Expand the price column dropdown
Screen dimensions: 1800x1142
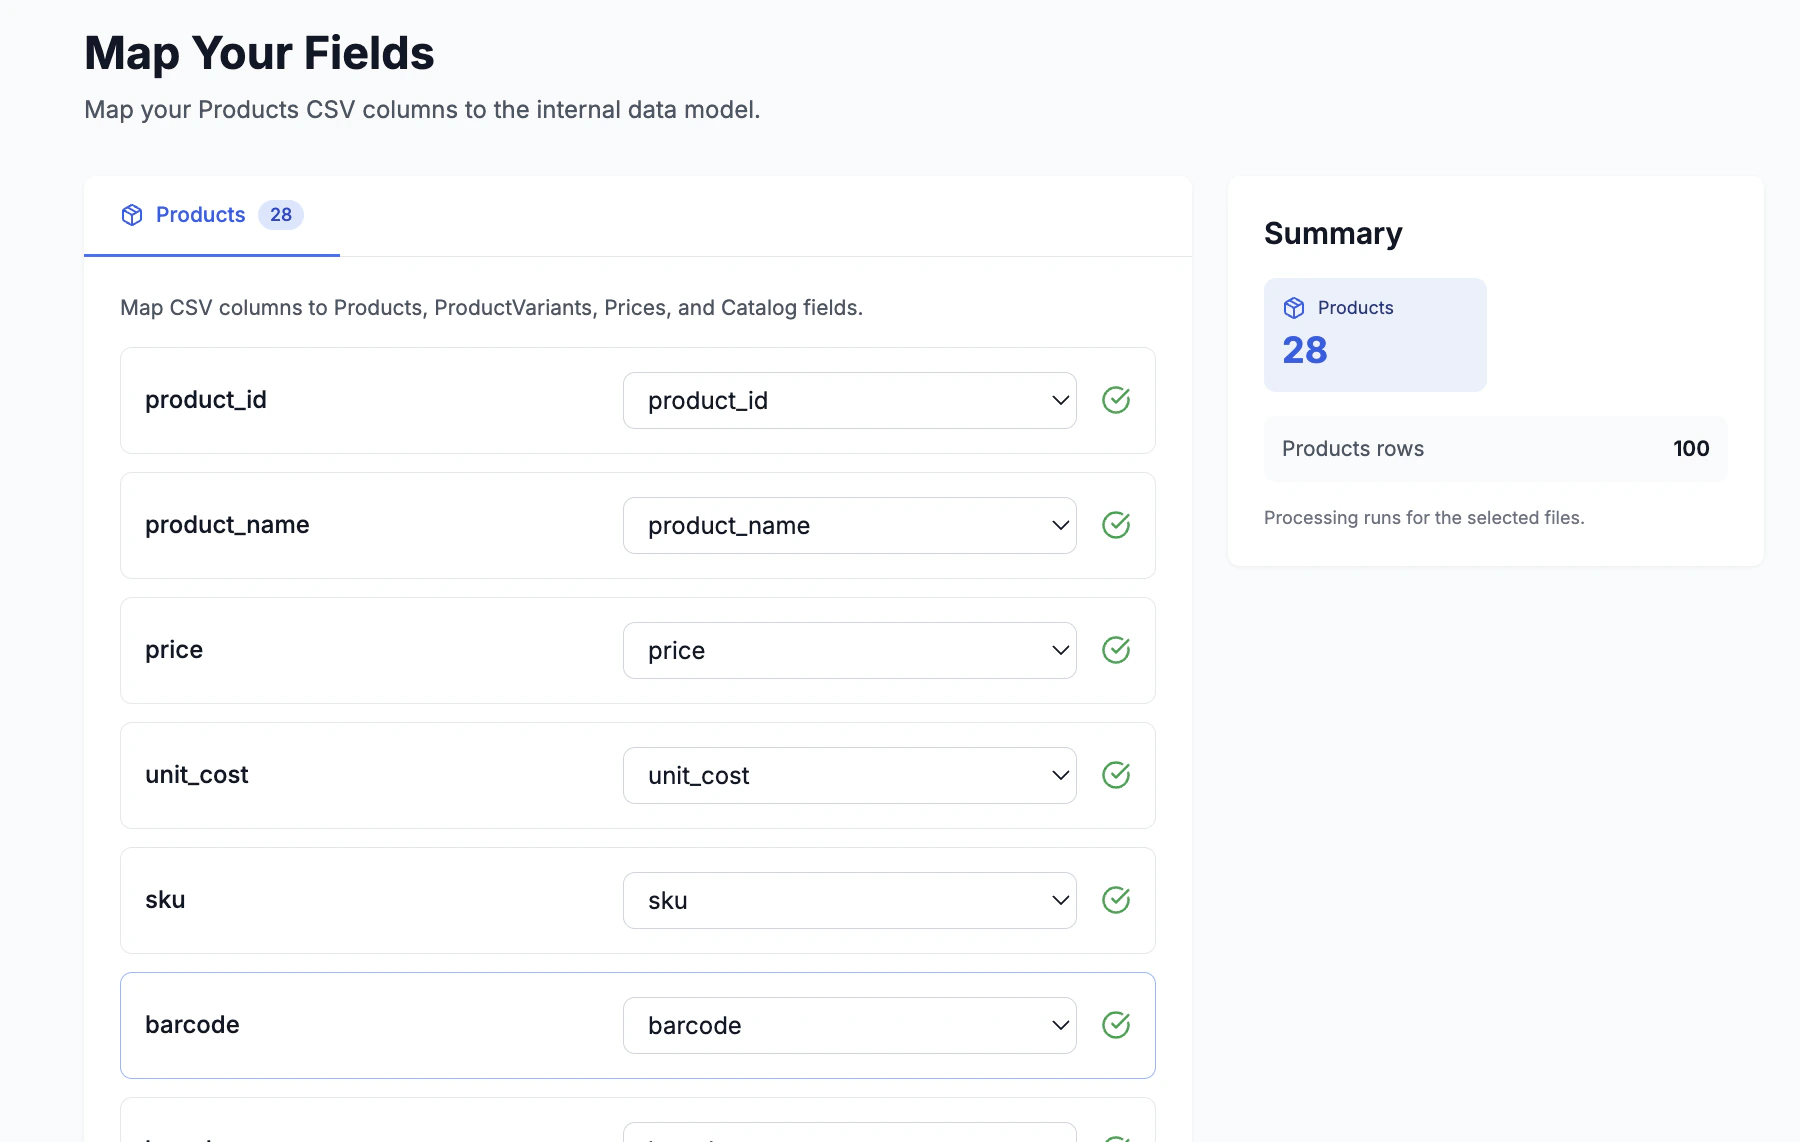point(849,650)
